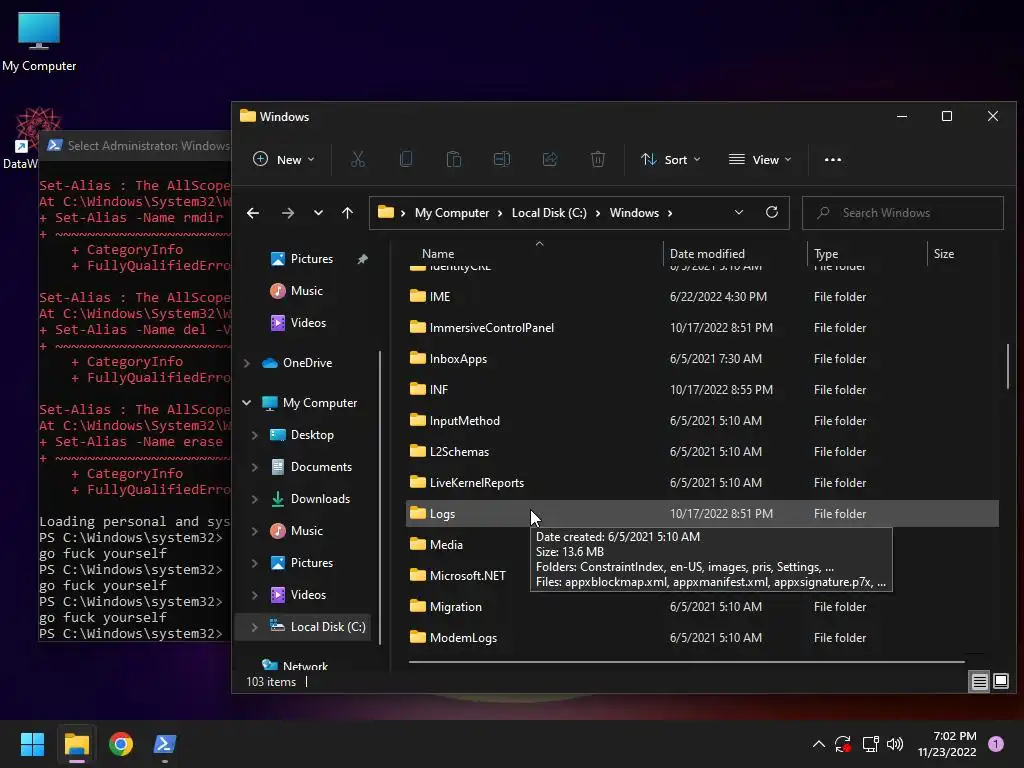Open the See more ellipsis menu
Viewport: 1024px width, 768px height.
(833, 159)
